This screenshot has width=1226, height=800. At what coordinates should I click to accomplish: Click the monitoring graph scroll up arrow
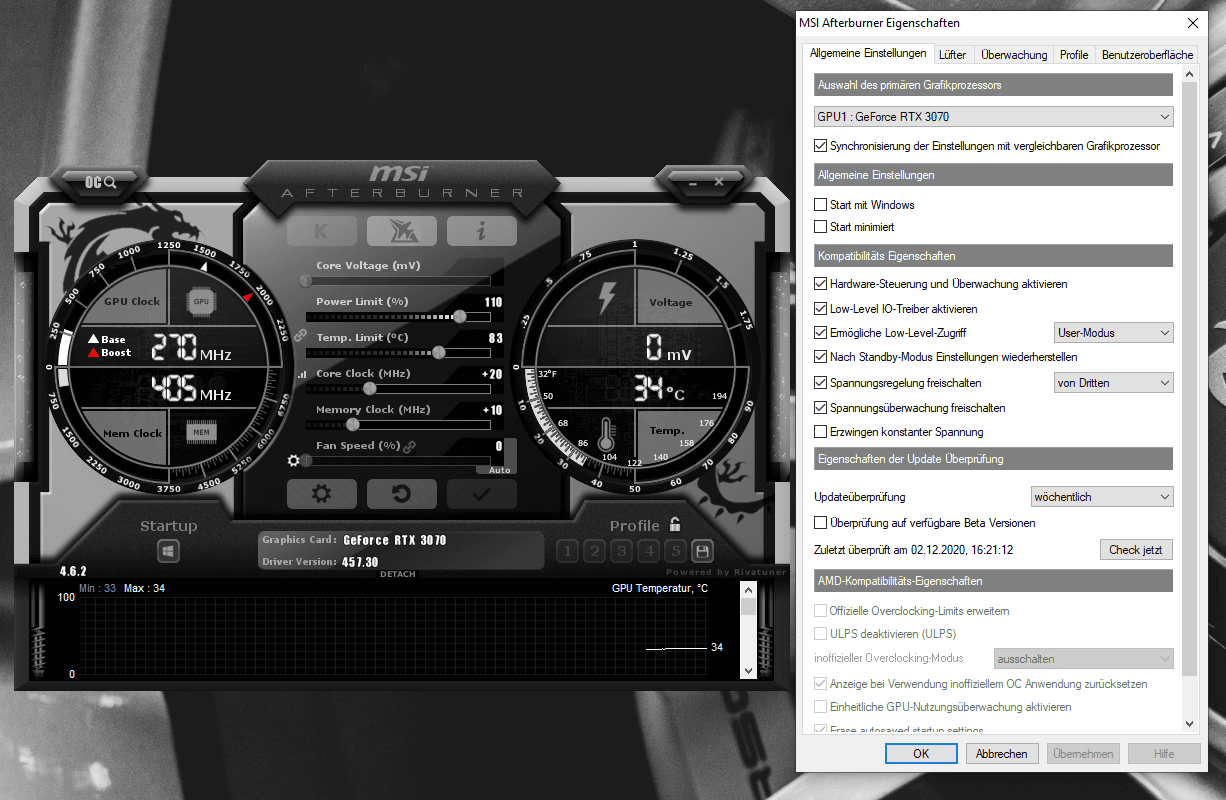pos(747,589)
